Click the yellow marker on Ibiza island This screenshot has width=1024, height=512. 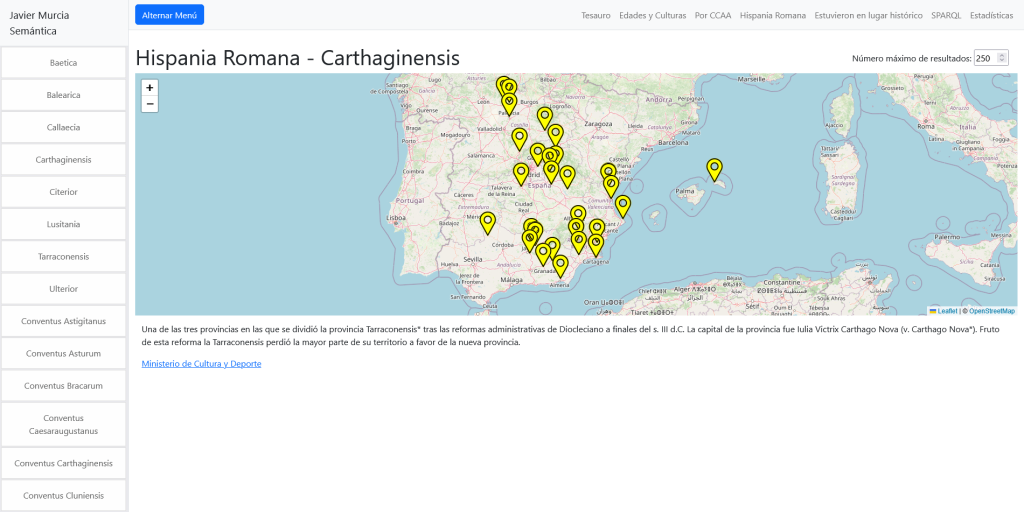click(x=714, y=168)
